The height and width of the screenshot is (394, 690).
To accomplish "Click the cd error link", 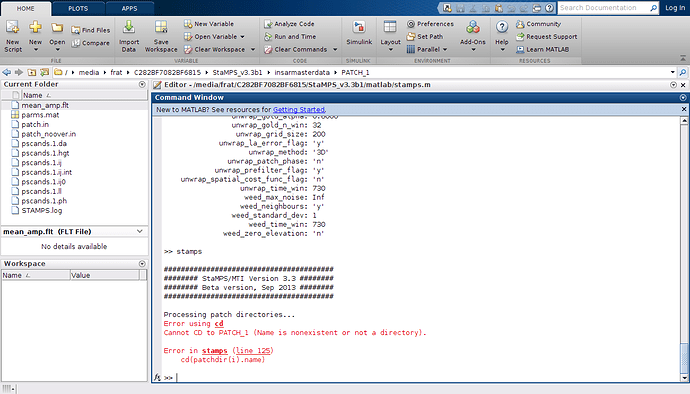I will coord(219,324).
